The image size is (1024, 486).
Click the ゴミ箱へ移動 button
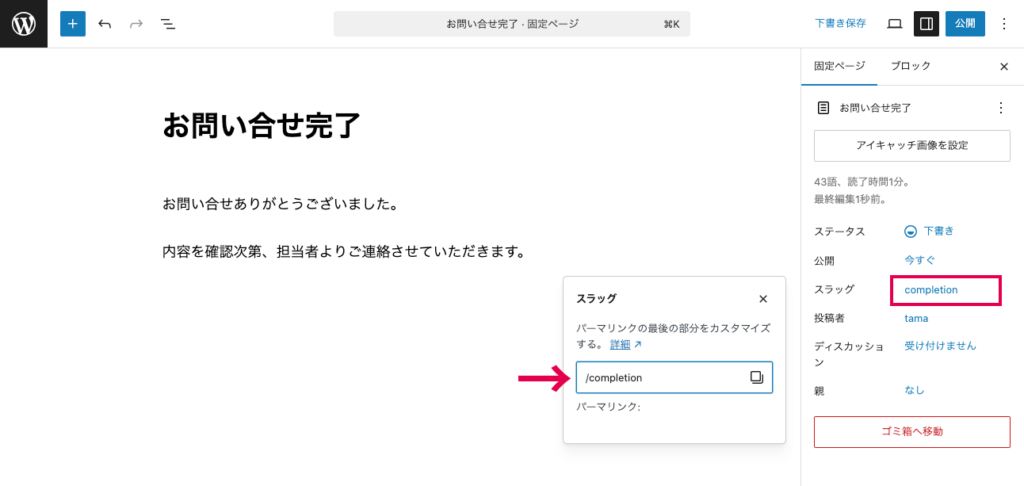click(x=912, y=432)
